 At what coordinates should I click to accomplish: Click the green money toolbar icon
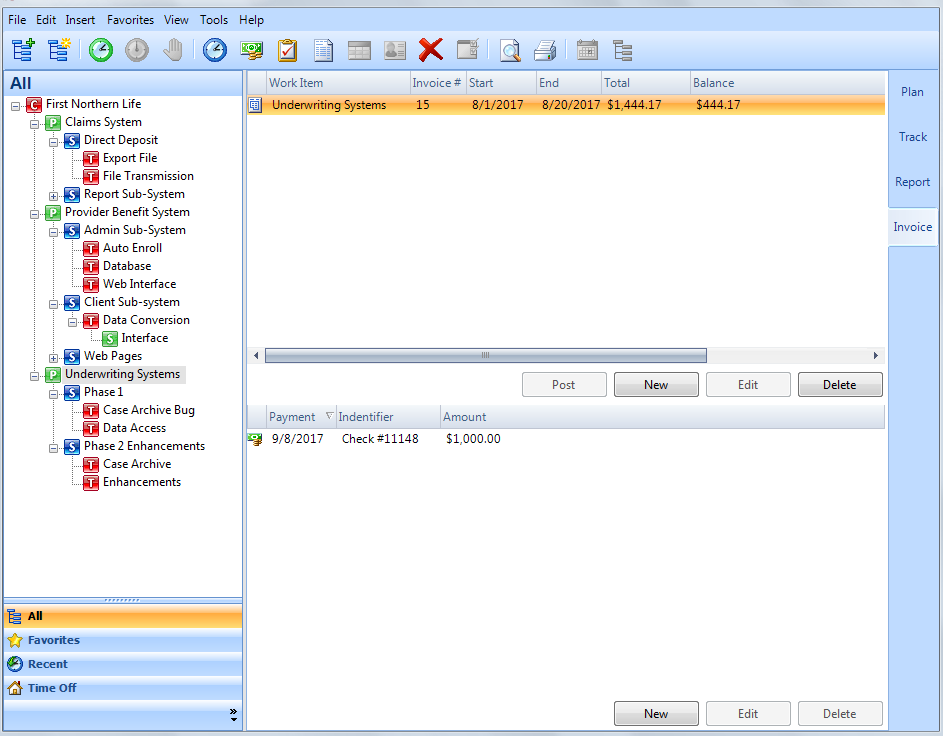pos(251,50)
